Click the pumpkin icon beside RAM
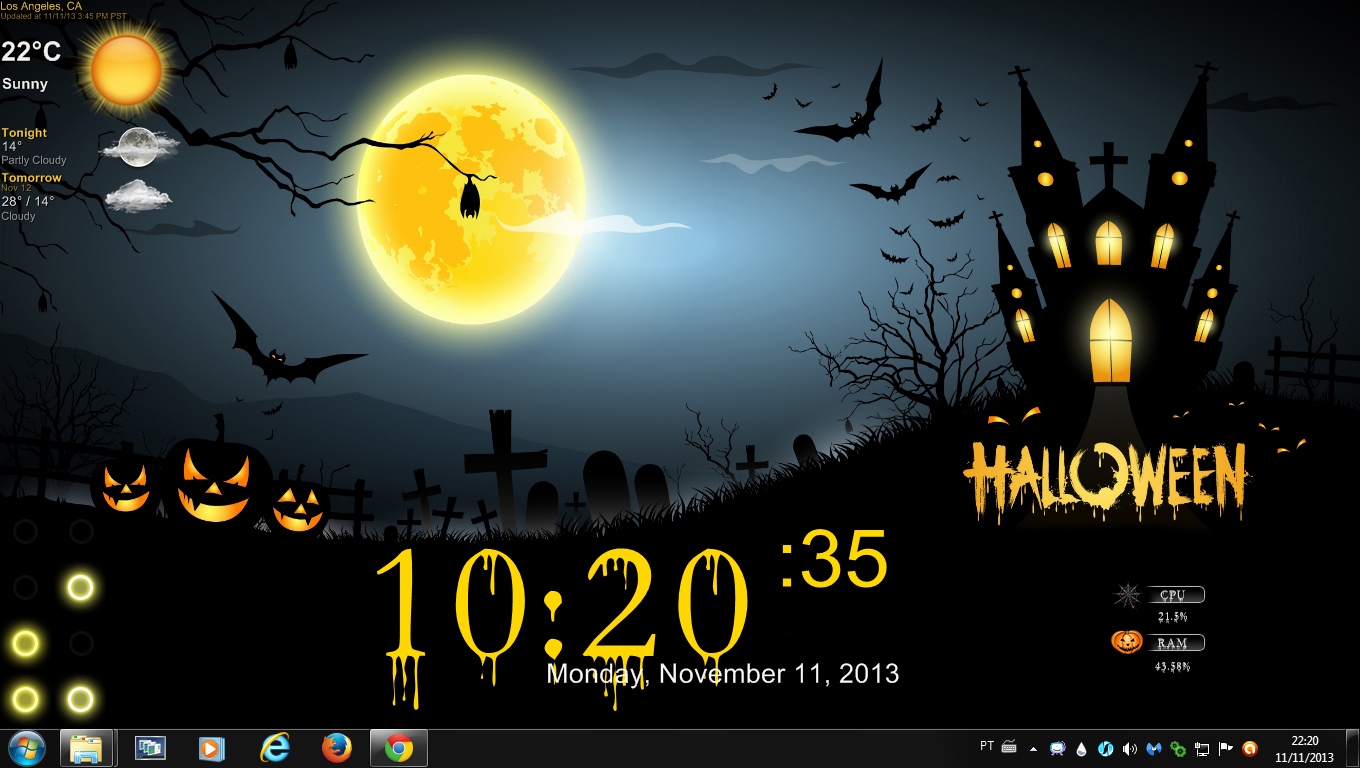Image resolution: width=1360 pixels, height=768 pixels. pyautogui.click(x=1127, y=642)
